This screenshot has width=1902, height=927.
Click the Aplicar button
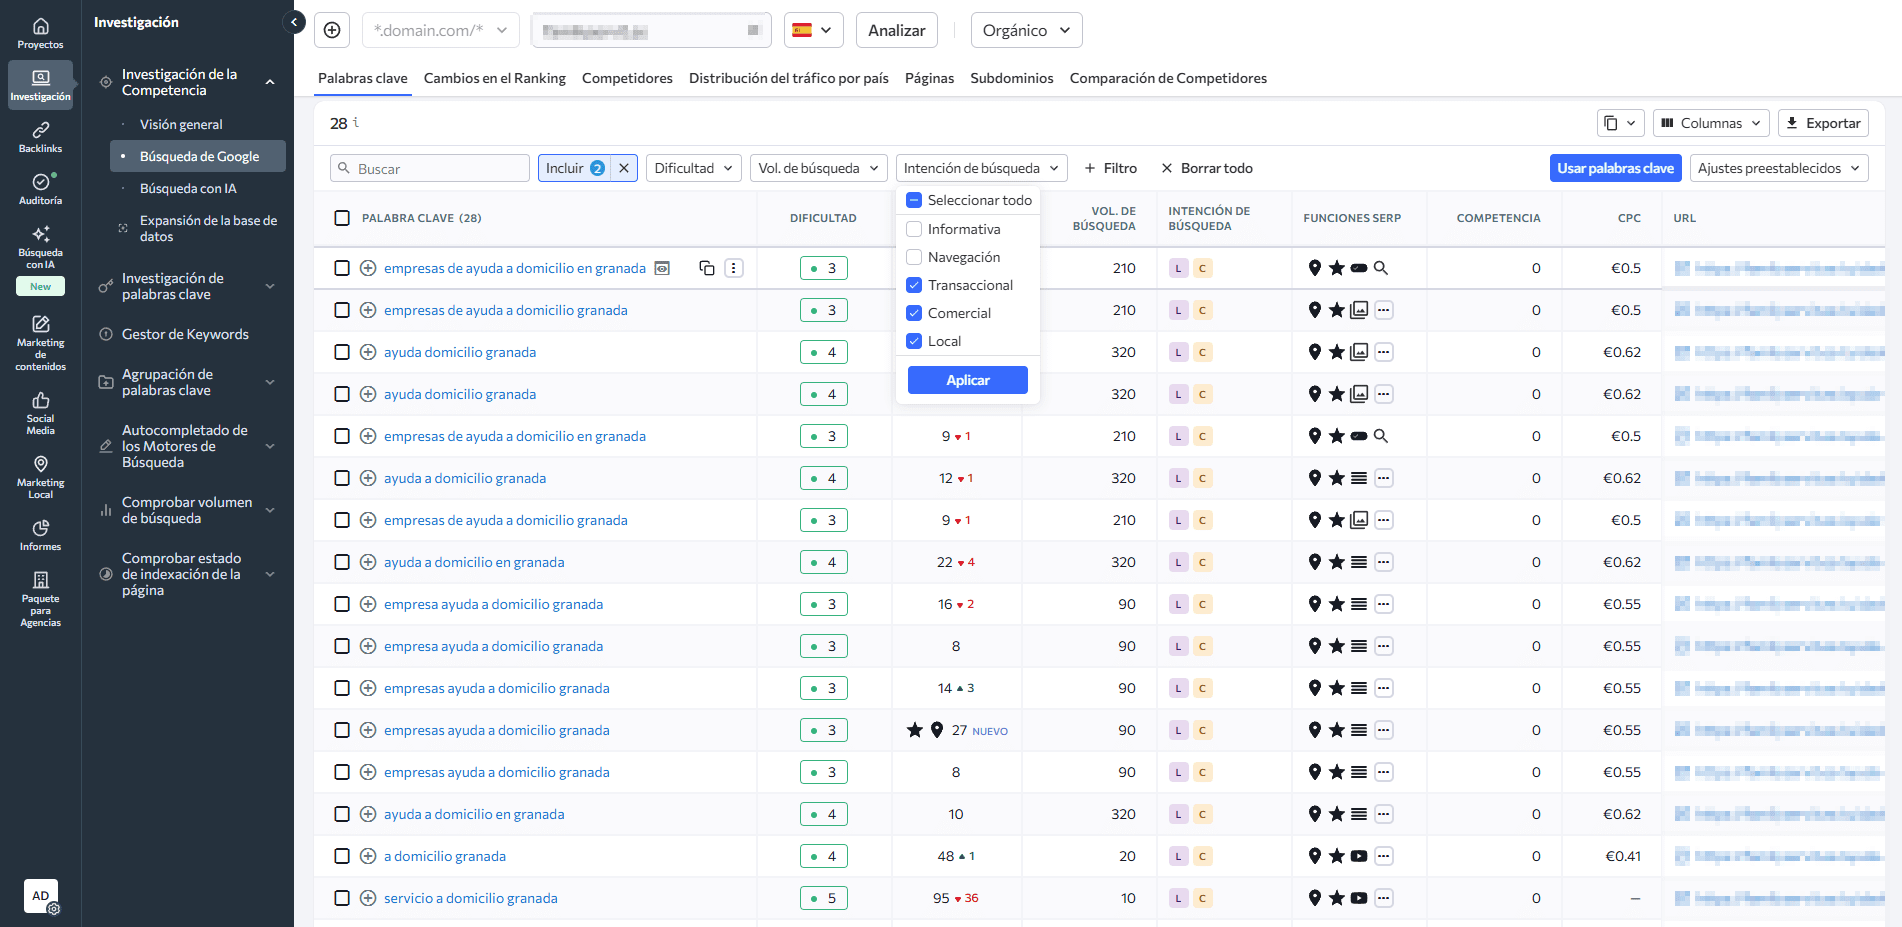click(967, 380)
